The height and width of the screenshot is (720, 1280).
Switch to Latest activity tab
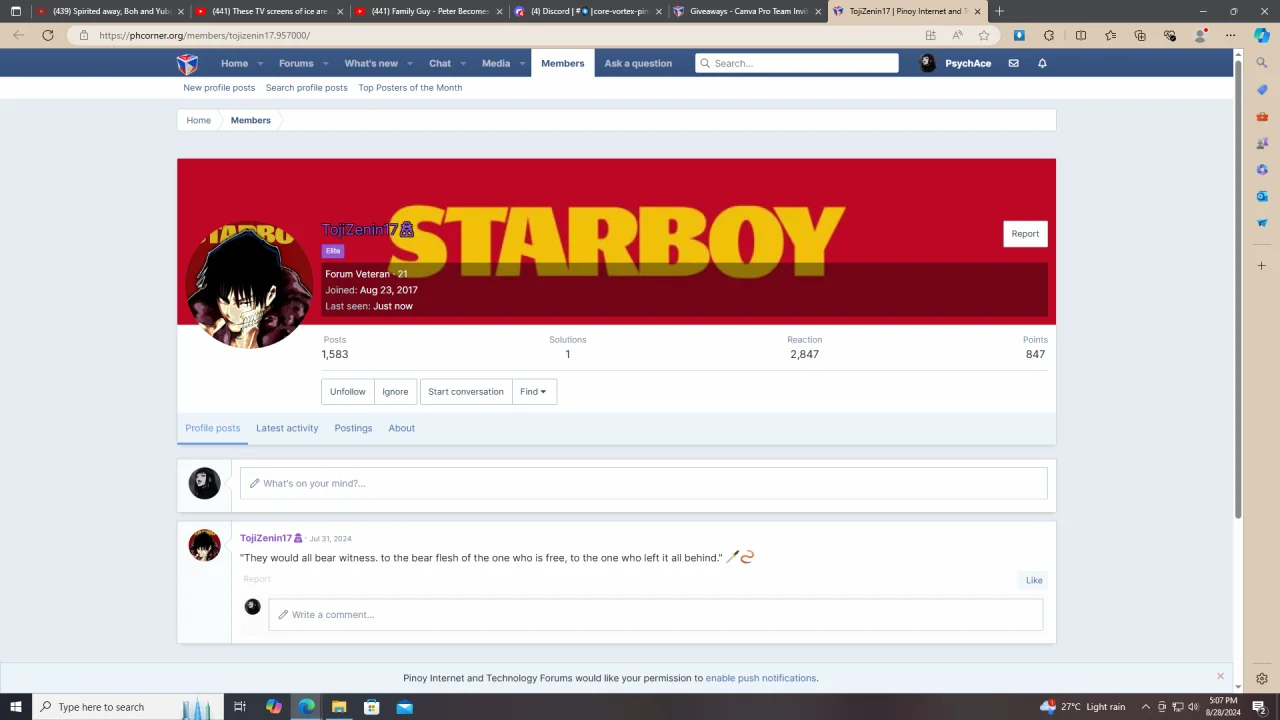287,428
